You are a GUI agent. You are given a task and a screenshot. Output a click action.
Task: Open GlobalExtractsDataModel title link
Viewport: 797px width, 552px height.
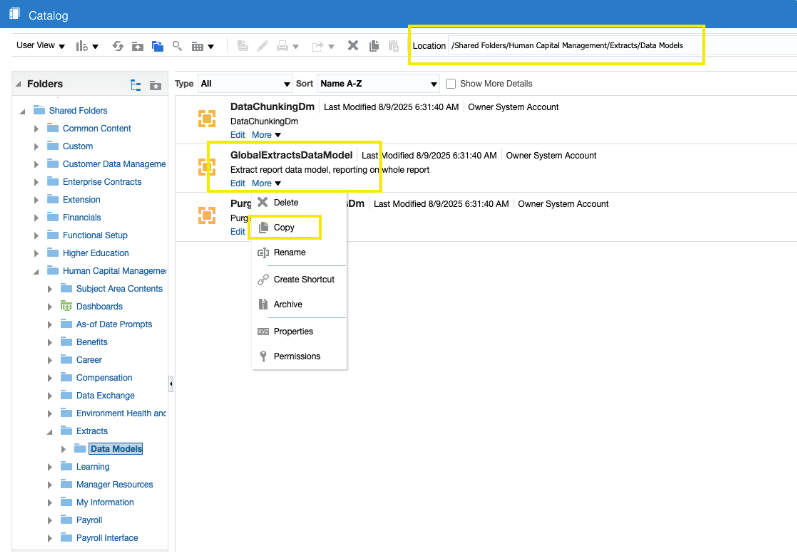291,155
